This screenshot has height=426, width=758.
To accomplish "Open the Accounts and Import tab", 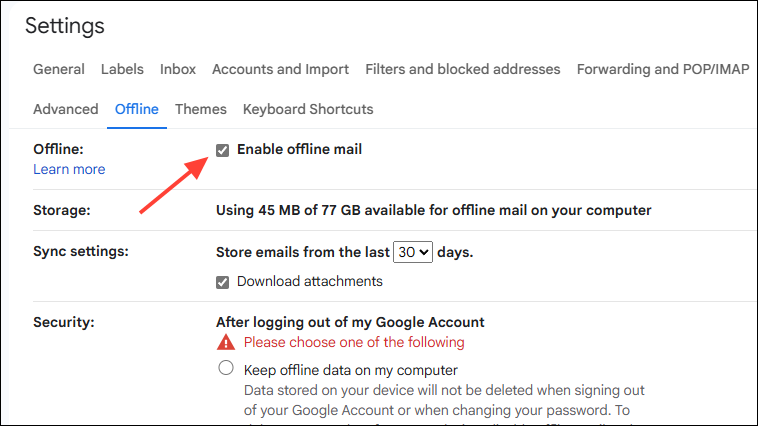I will point(280,69).
